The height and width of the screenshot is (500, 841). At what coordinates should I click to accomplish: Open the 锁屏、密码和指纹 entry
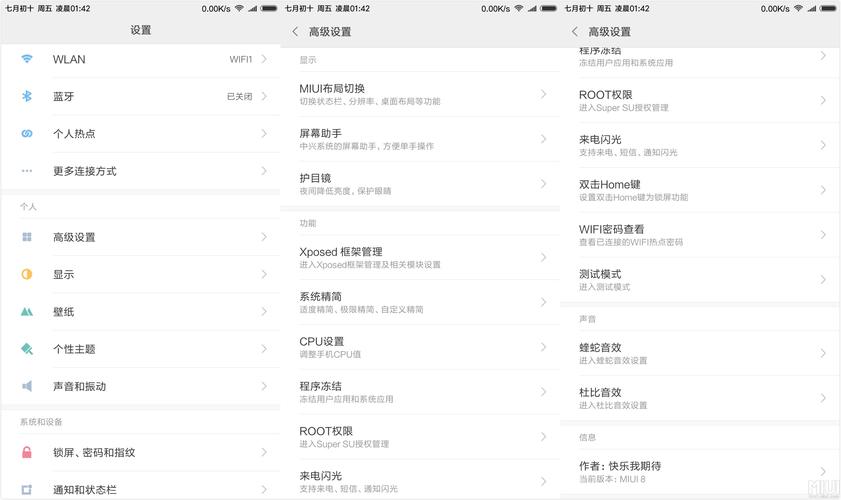[x=141, y=452]
